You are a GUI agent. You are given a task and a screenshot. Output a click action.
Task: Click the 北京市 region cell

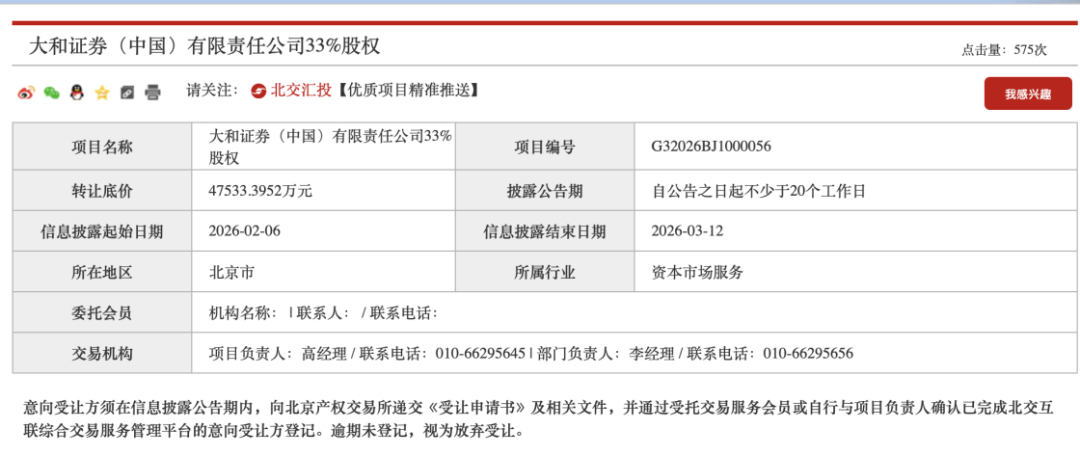tap(232, 272)
